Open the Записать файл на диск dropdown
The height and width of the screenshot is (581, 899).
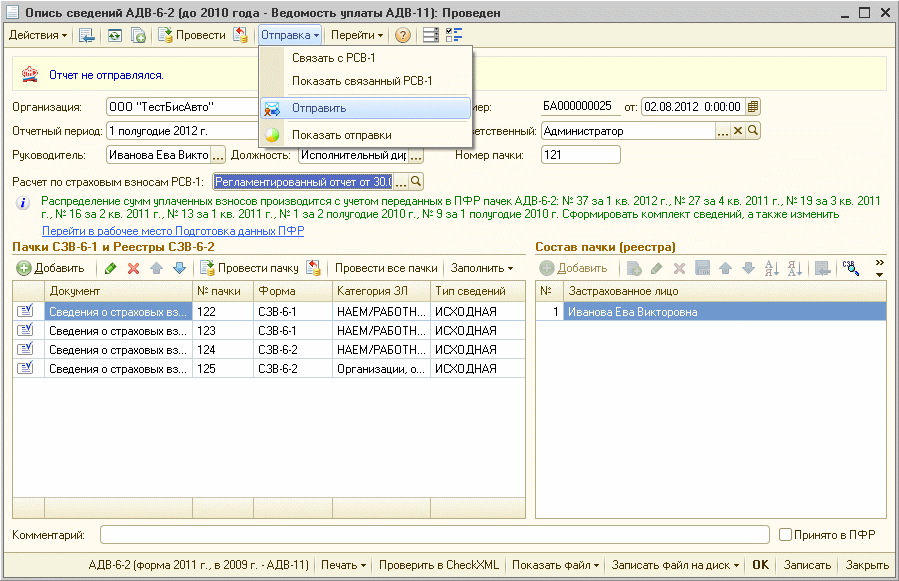[675, 565]
